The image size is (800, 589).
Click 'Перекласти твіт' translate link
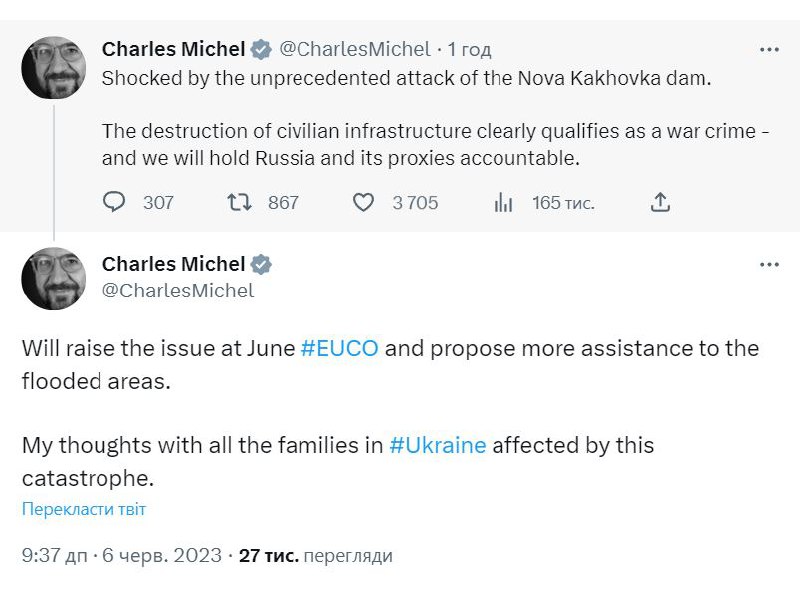click(84, 509)
